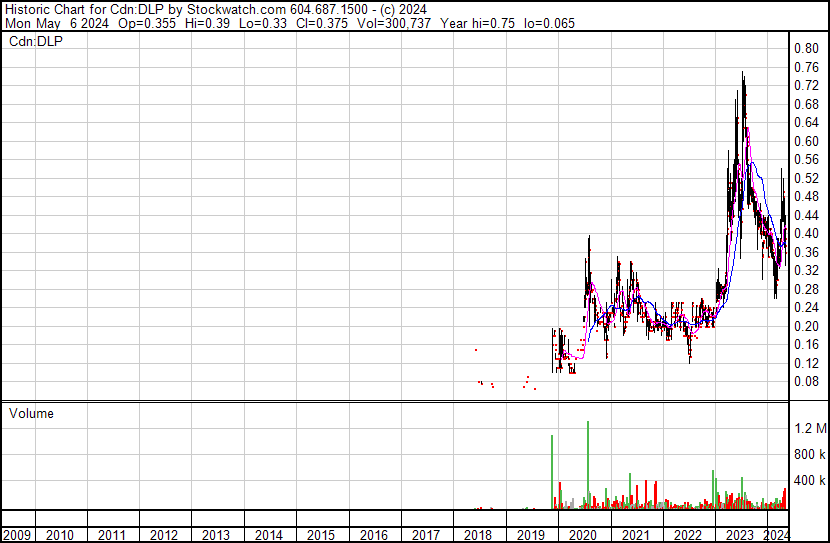Click the 2010 year label
830x543 pixels.
click(x=60, y=535)
